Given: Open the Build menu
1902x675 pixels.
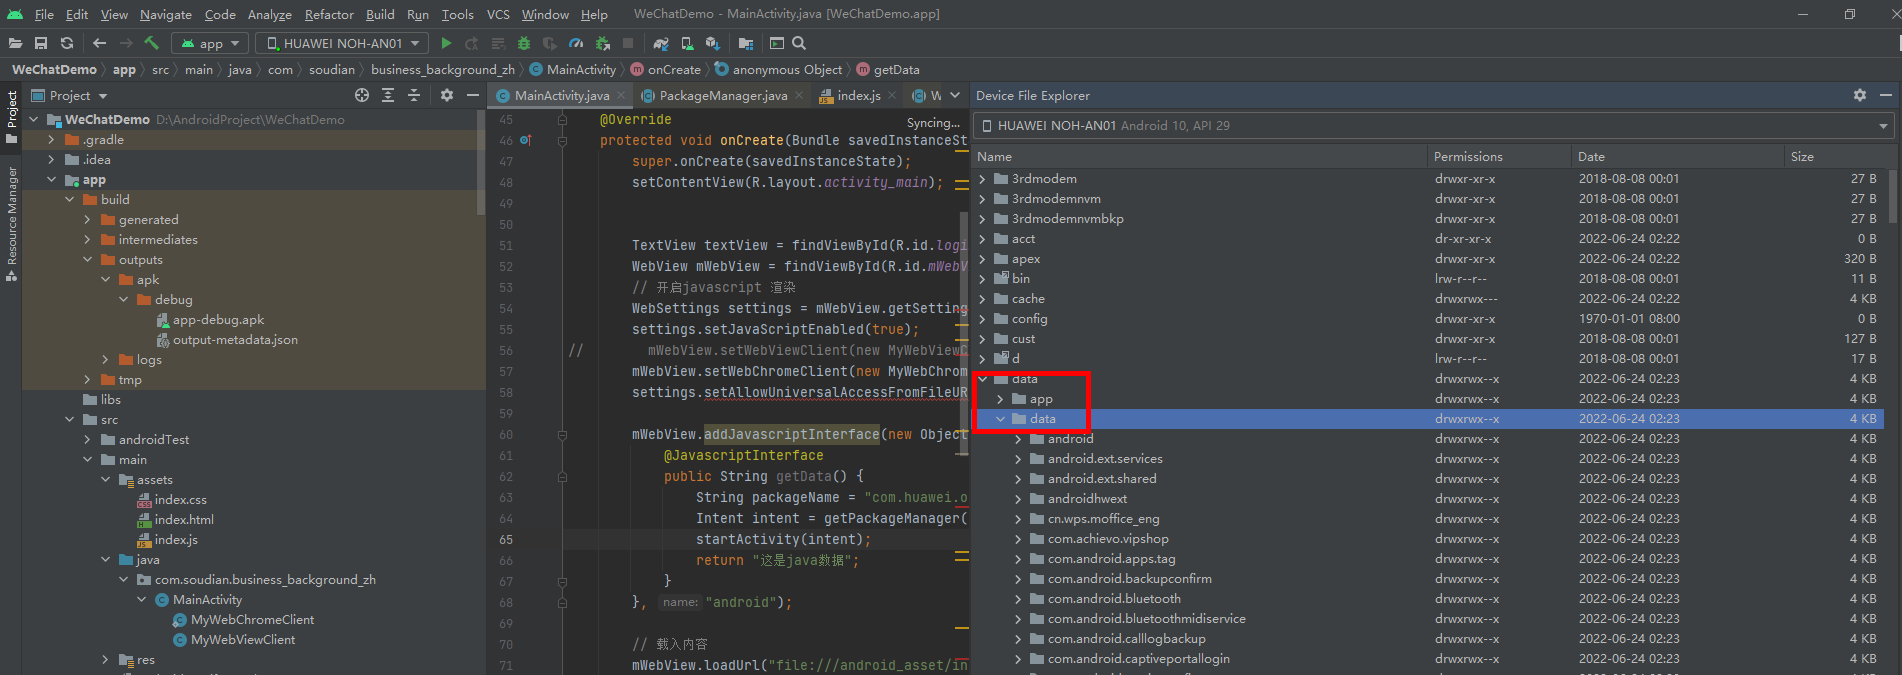Looking at the screenshot, I should pyautogui.click(x=380, y=14).
